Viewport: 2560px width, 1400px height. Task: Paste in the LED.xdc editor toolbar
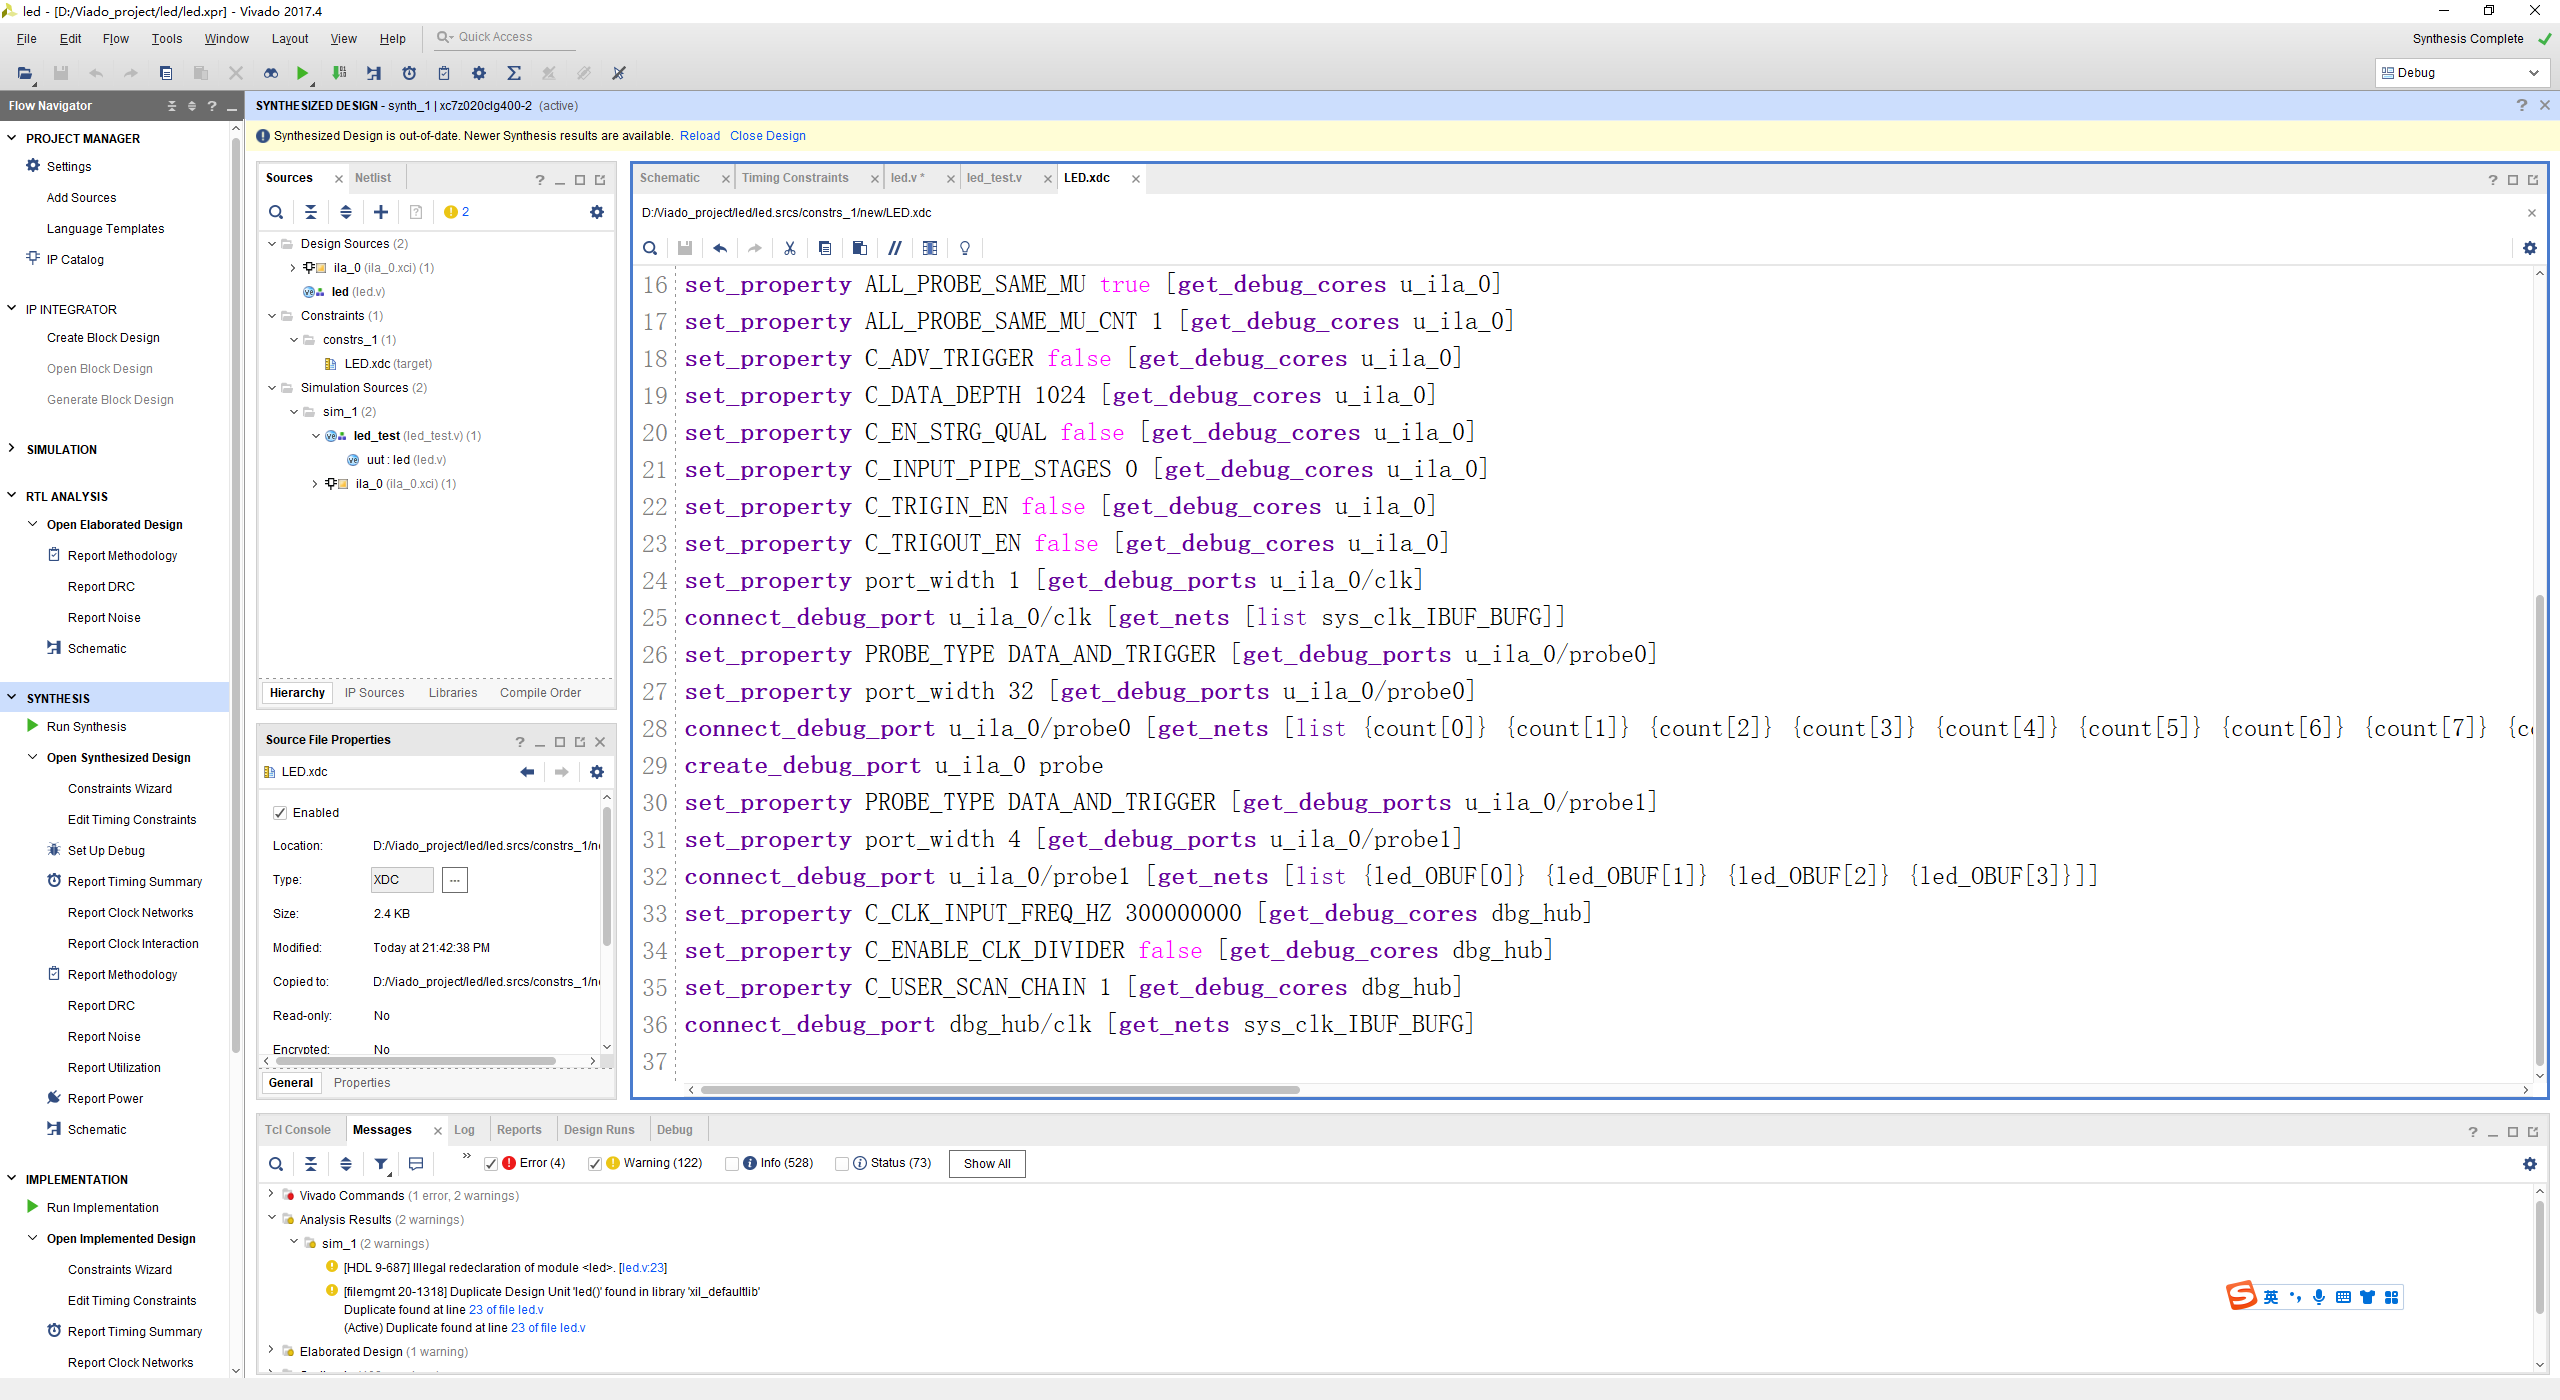(859, 248)
